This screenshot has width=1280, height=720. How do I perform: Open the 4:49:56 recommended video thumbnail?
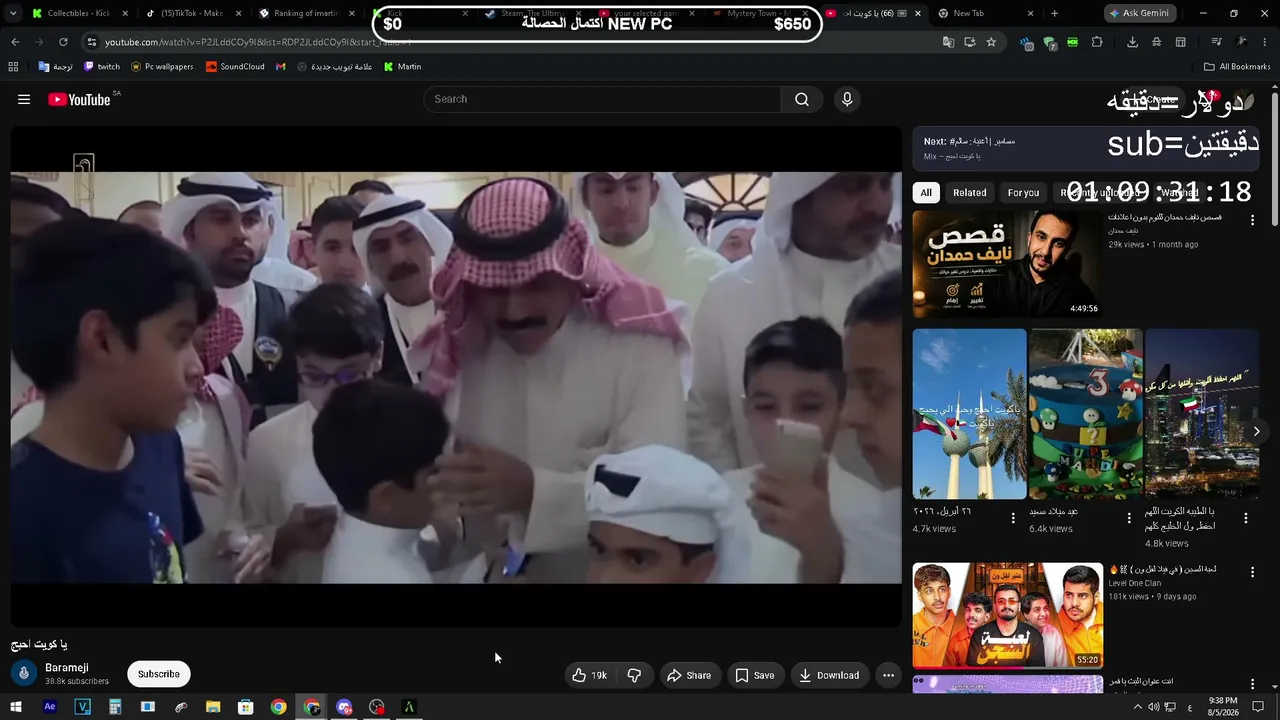(x=1007, y=264)
